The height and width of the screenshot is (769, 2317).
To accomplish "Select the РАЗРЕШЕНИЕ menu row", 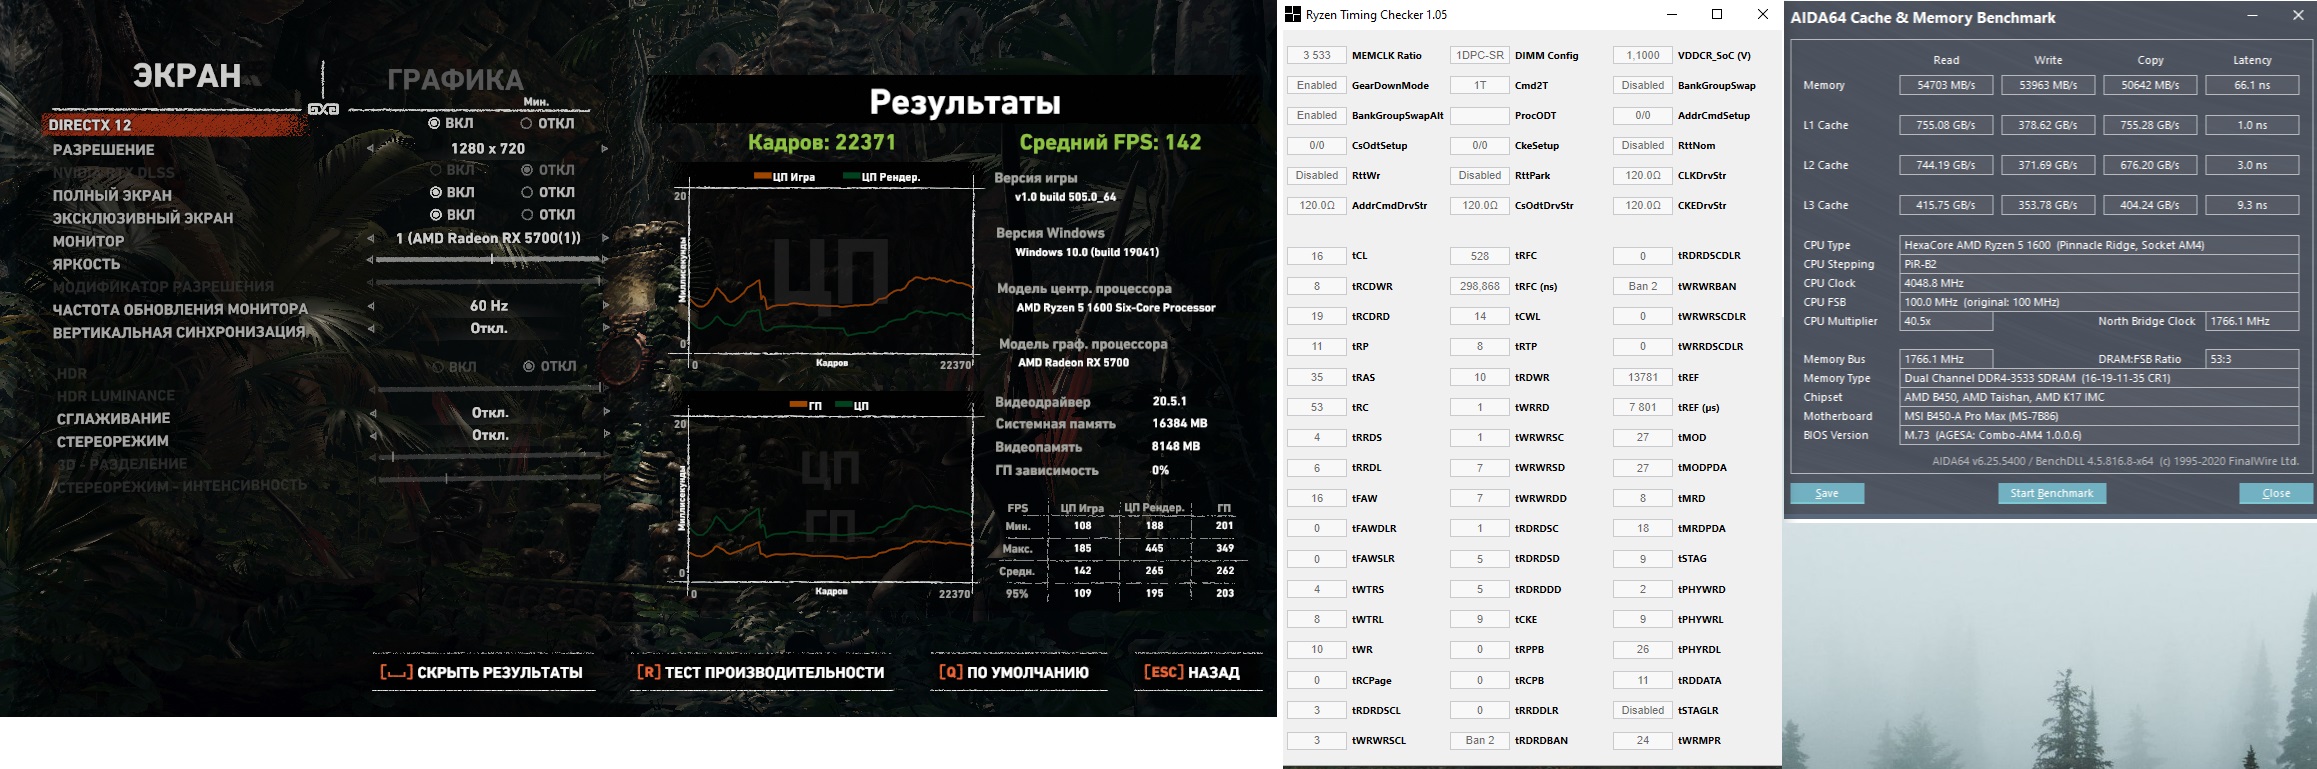I will tap(104, 149).
